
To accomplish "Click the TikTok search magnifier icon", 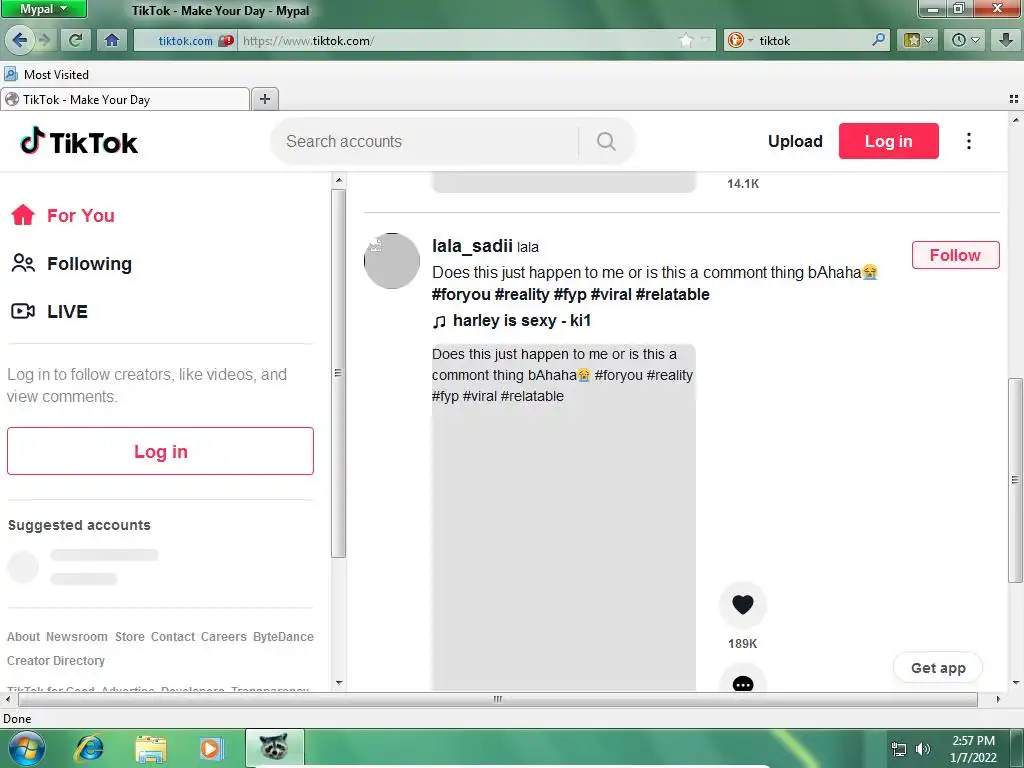I will (x=605, y=141).
